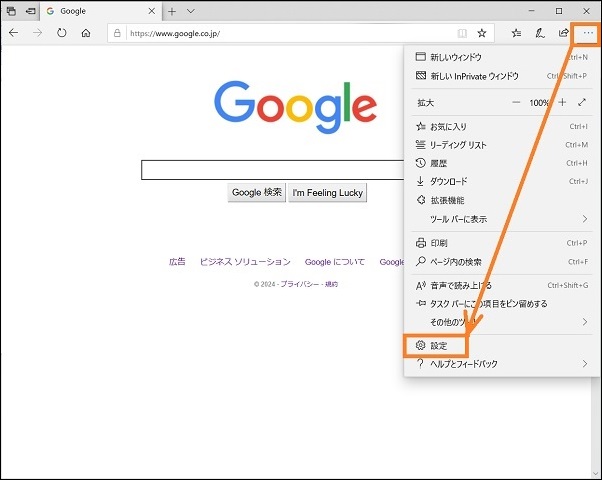This screenshot has height=480, width=602.
Task: Open a new tab with plus icon
Action: pos(172,11)
